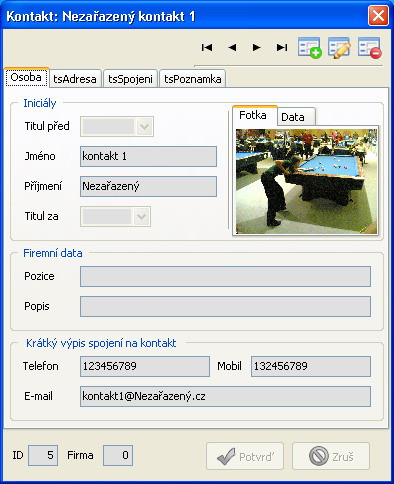The height and width of the screenshot is (484, 394).
Task: Go to the previous contact record
Action: pos(232,48)
